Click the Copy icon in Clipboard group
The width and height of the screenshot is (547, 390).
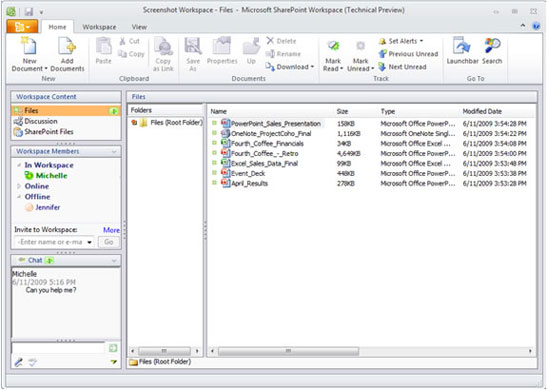point(122,54)
